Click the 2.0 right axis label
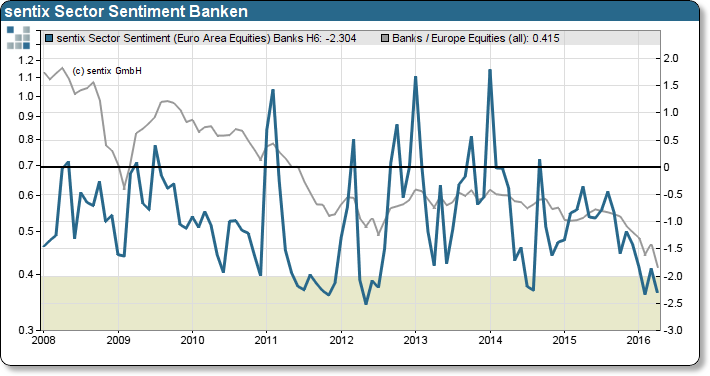Screen dimensions: 710x376 pyautogui.click(x=671, y=58)
